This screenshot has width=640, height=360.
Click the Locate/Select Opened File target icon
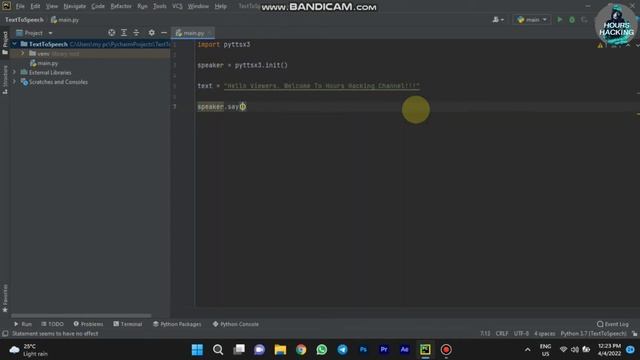coord(111,33)
